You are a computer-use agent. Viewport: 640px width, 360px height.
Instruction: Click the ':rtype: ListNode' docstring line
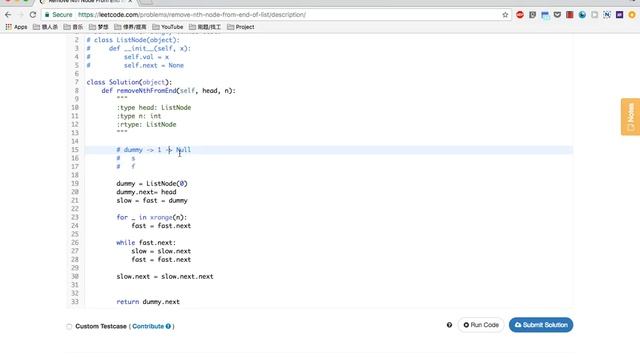[146, 124]
